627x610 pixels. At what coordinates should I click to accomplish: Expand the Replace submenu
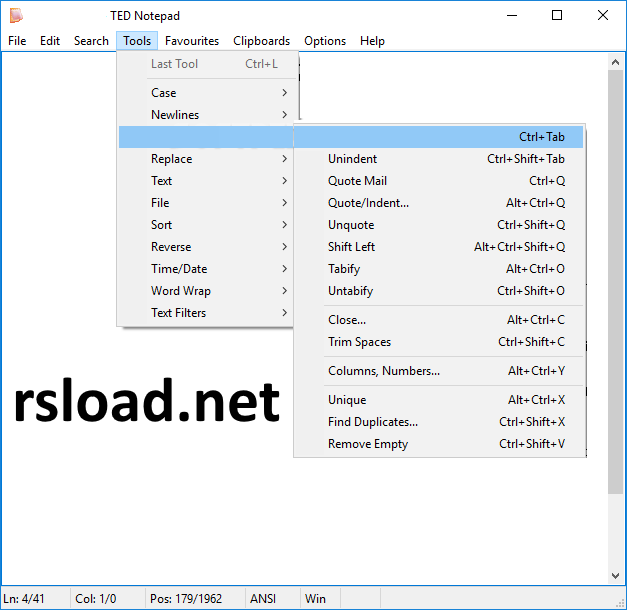206,159
